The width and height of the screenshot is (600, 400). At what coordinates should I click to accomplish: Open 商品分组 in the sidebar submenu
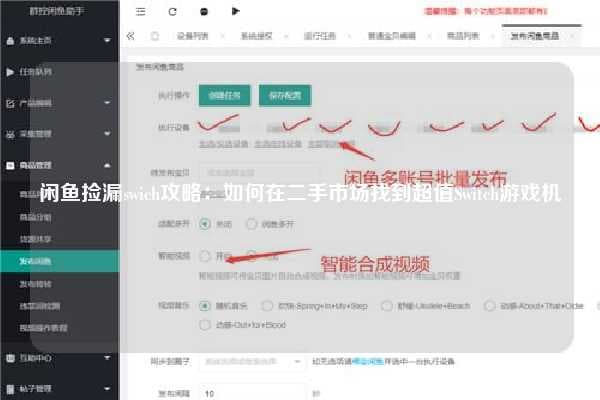point(35,217)
